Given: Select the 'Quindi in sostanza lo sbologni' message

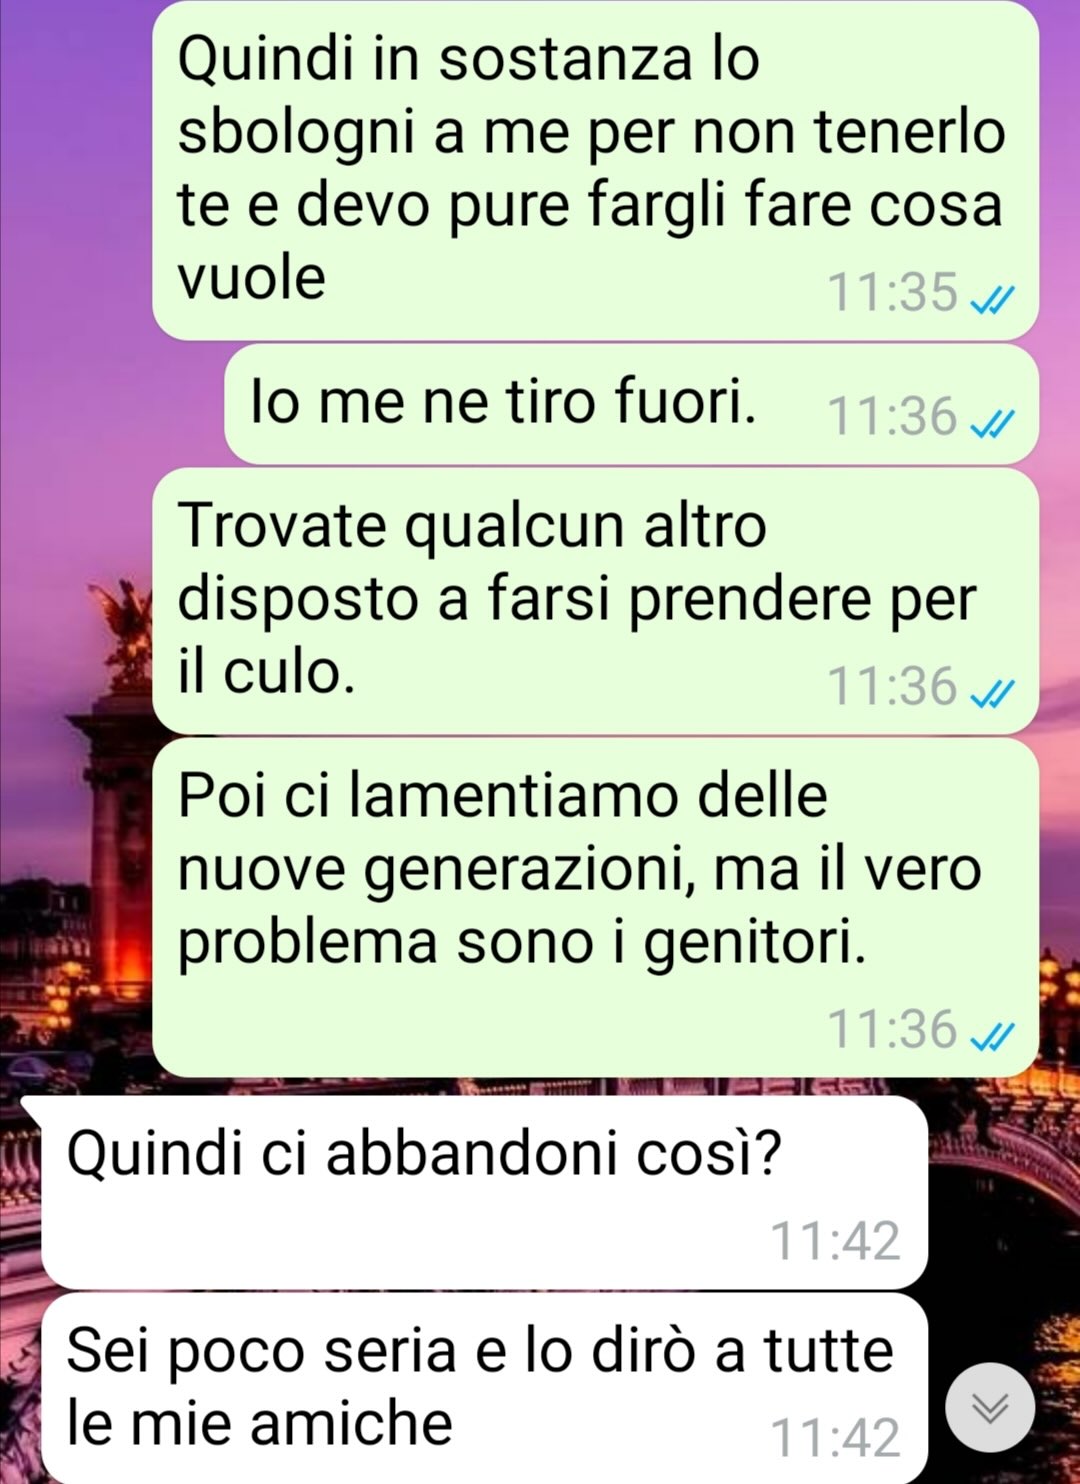Looking at the screenshot, I should [x=595, y=170].
